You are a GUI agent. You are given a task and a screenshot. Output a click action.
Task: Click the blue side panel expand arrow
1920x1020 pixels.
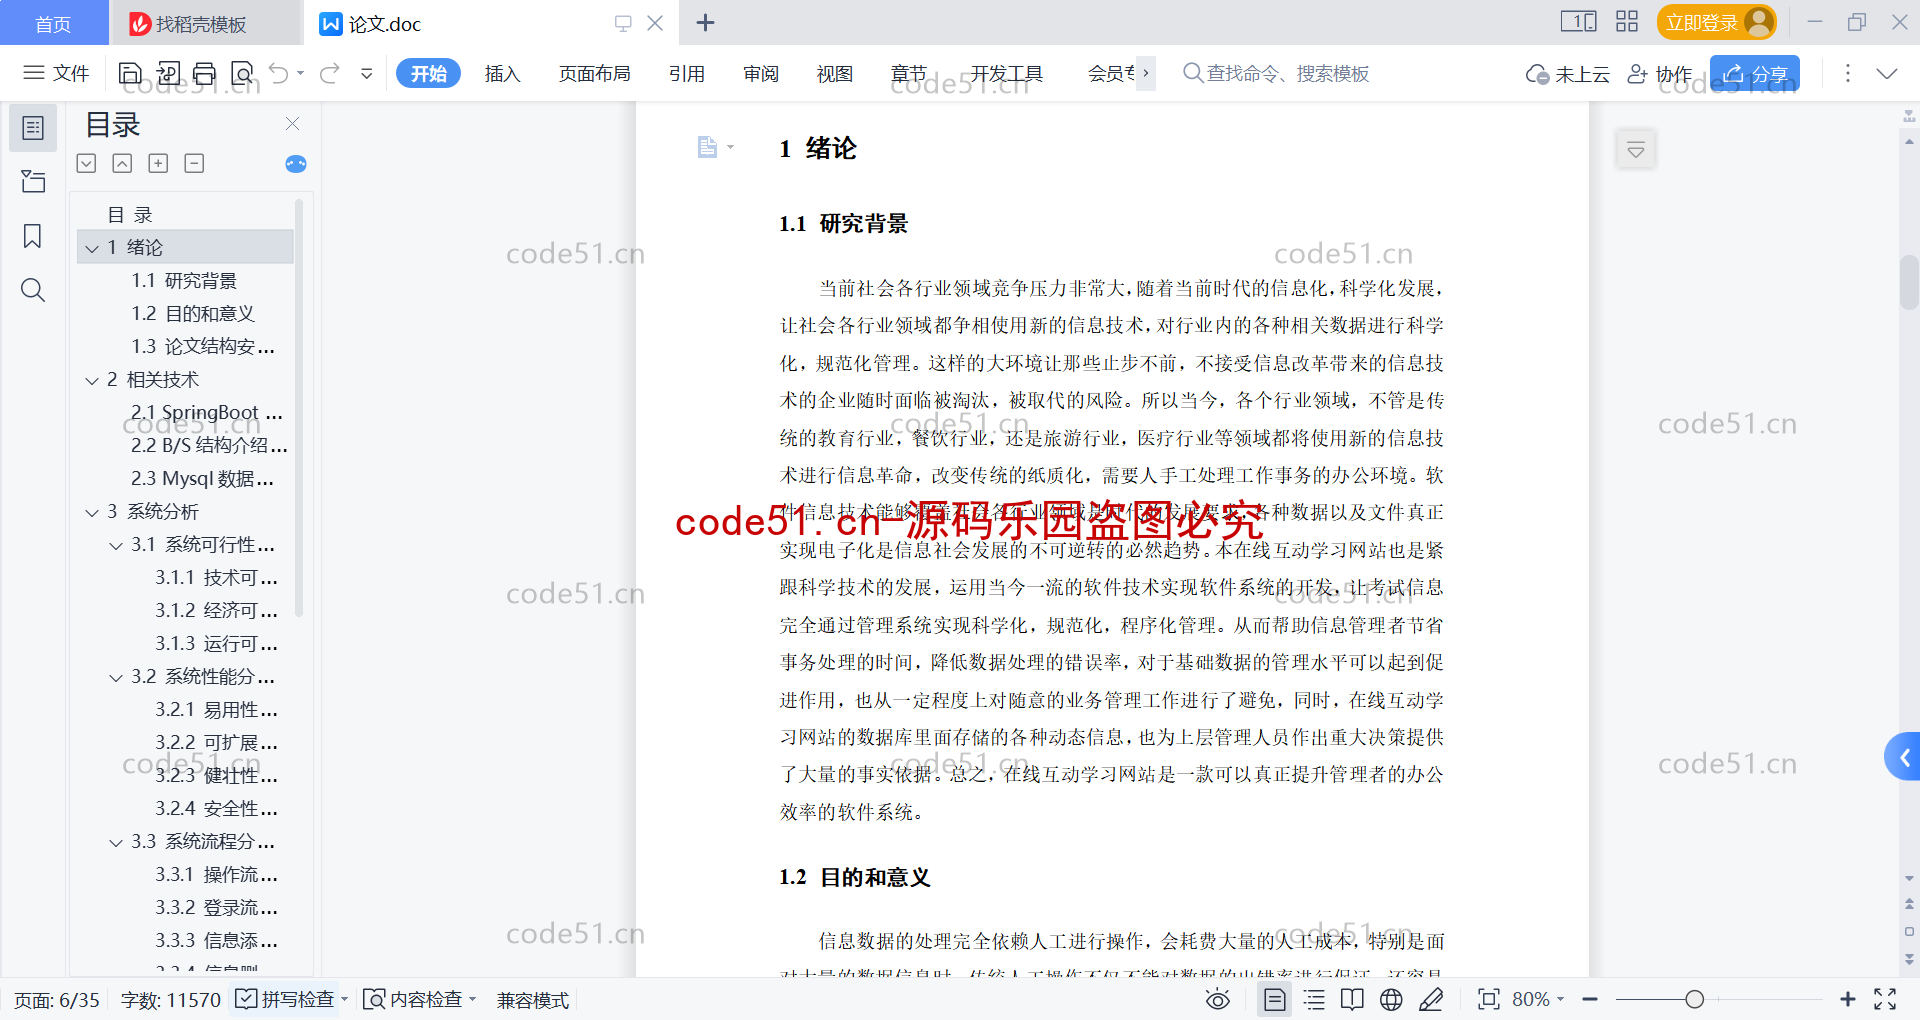(x=1903, y=757)
